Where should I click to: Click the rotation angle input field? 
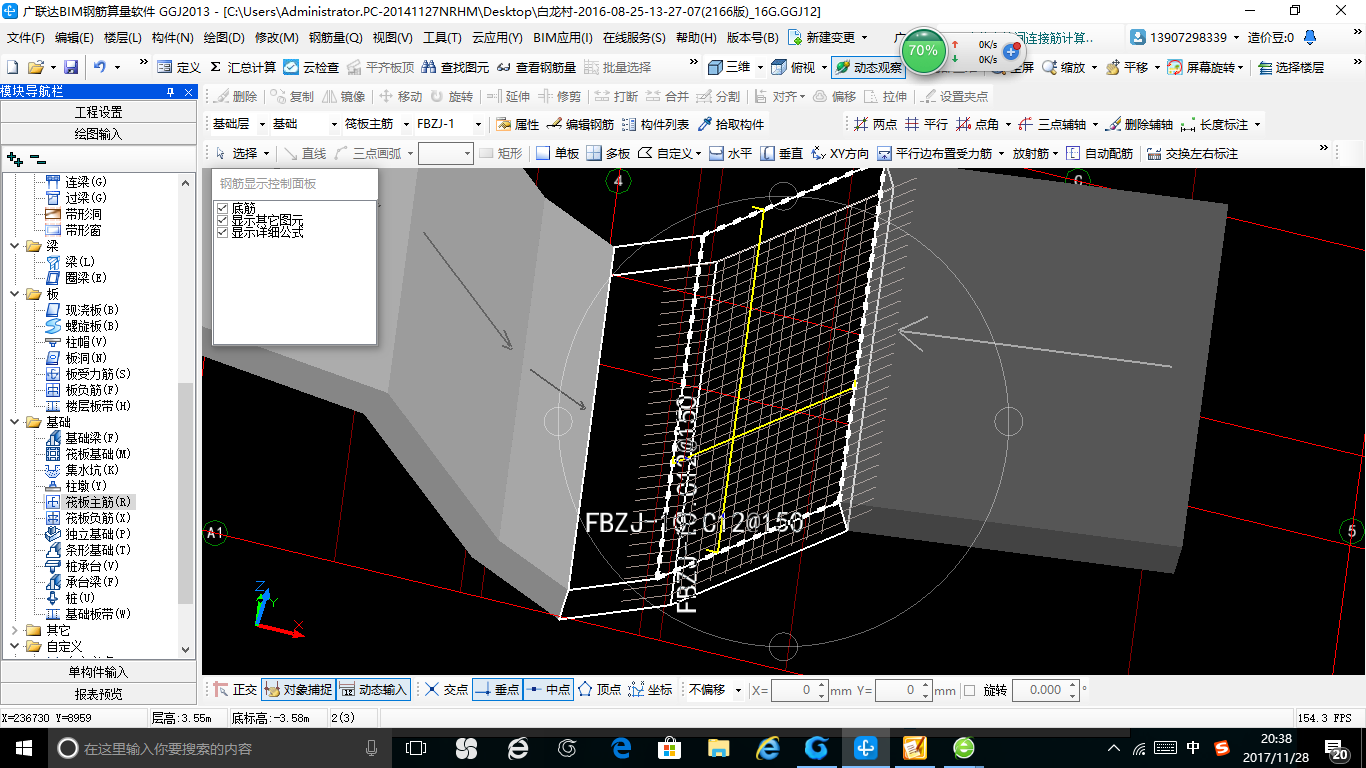tap(1046, 690)
